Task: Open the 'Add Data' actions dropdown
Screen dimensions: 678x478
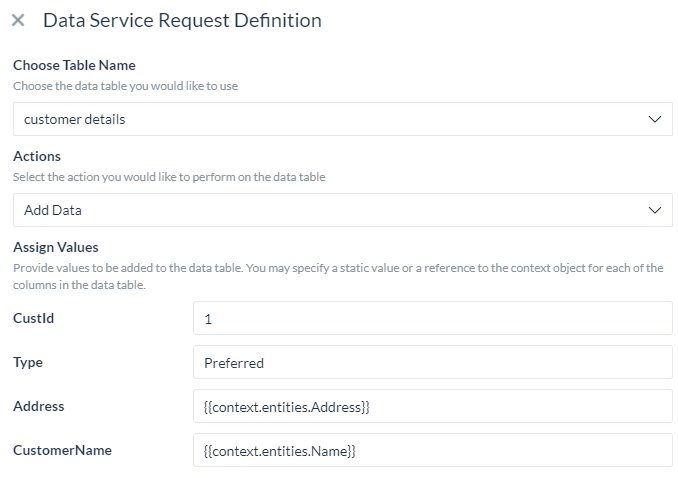Action: click(x=342, y=210)
